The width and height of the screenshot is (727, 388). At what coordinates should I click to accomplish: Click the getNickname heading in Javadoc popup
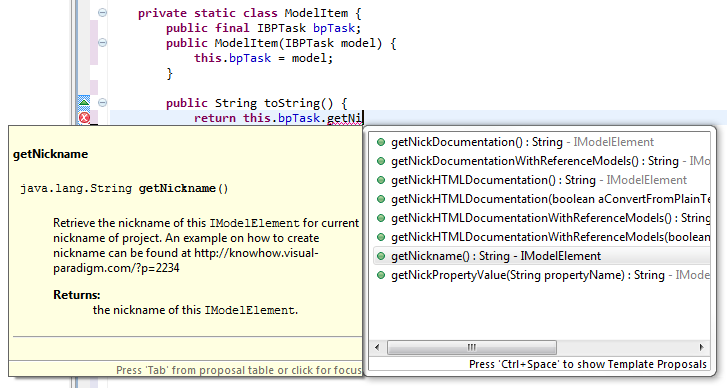[x=51, y=154]
